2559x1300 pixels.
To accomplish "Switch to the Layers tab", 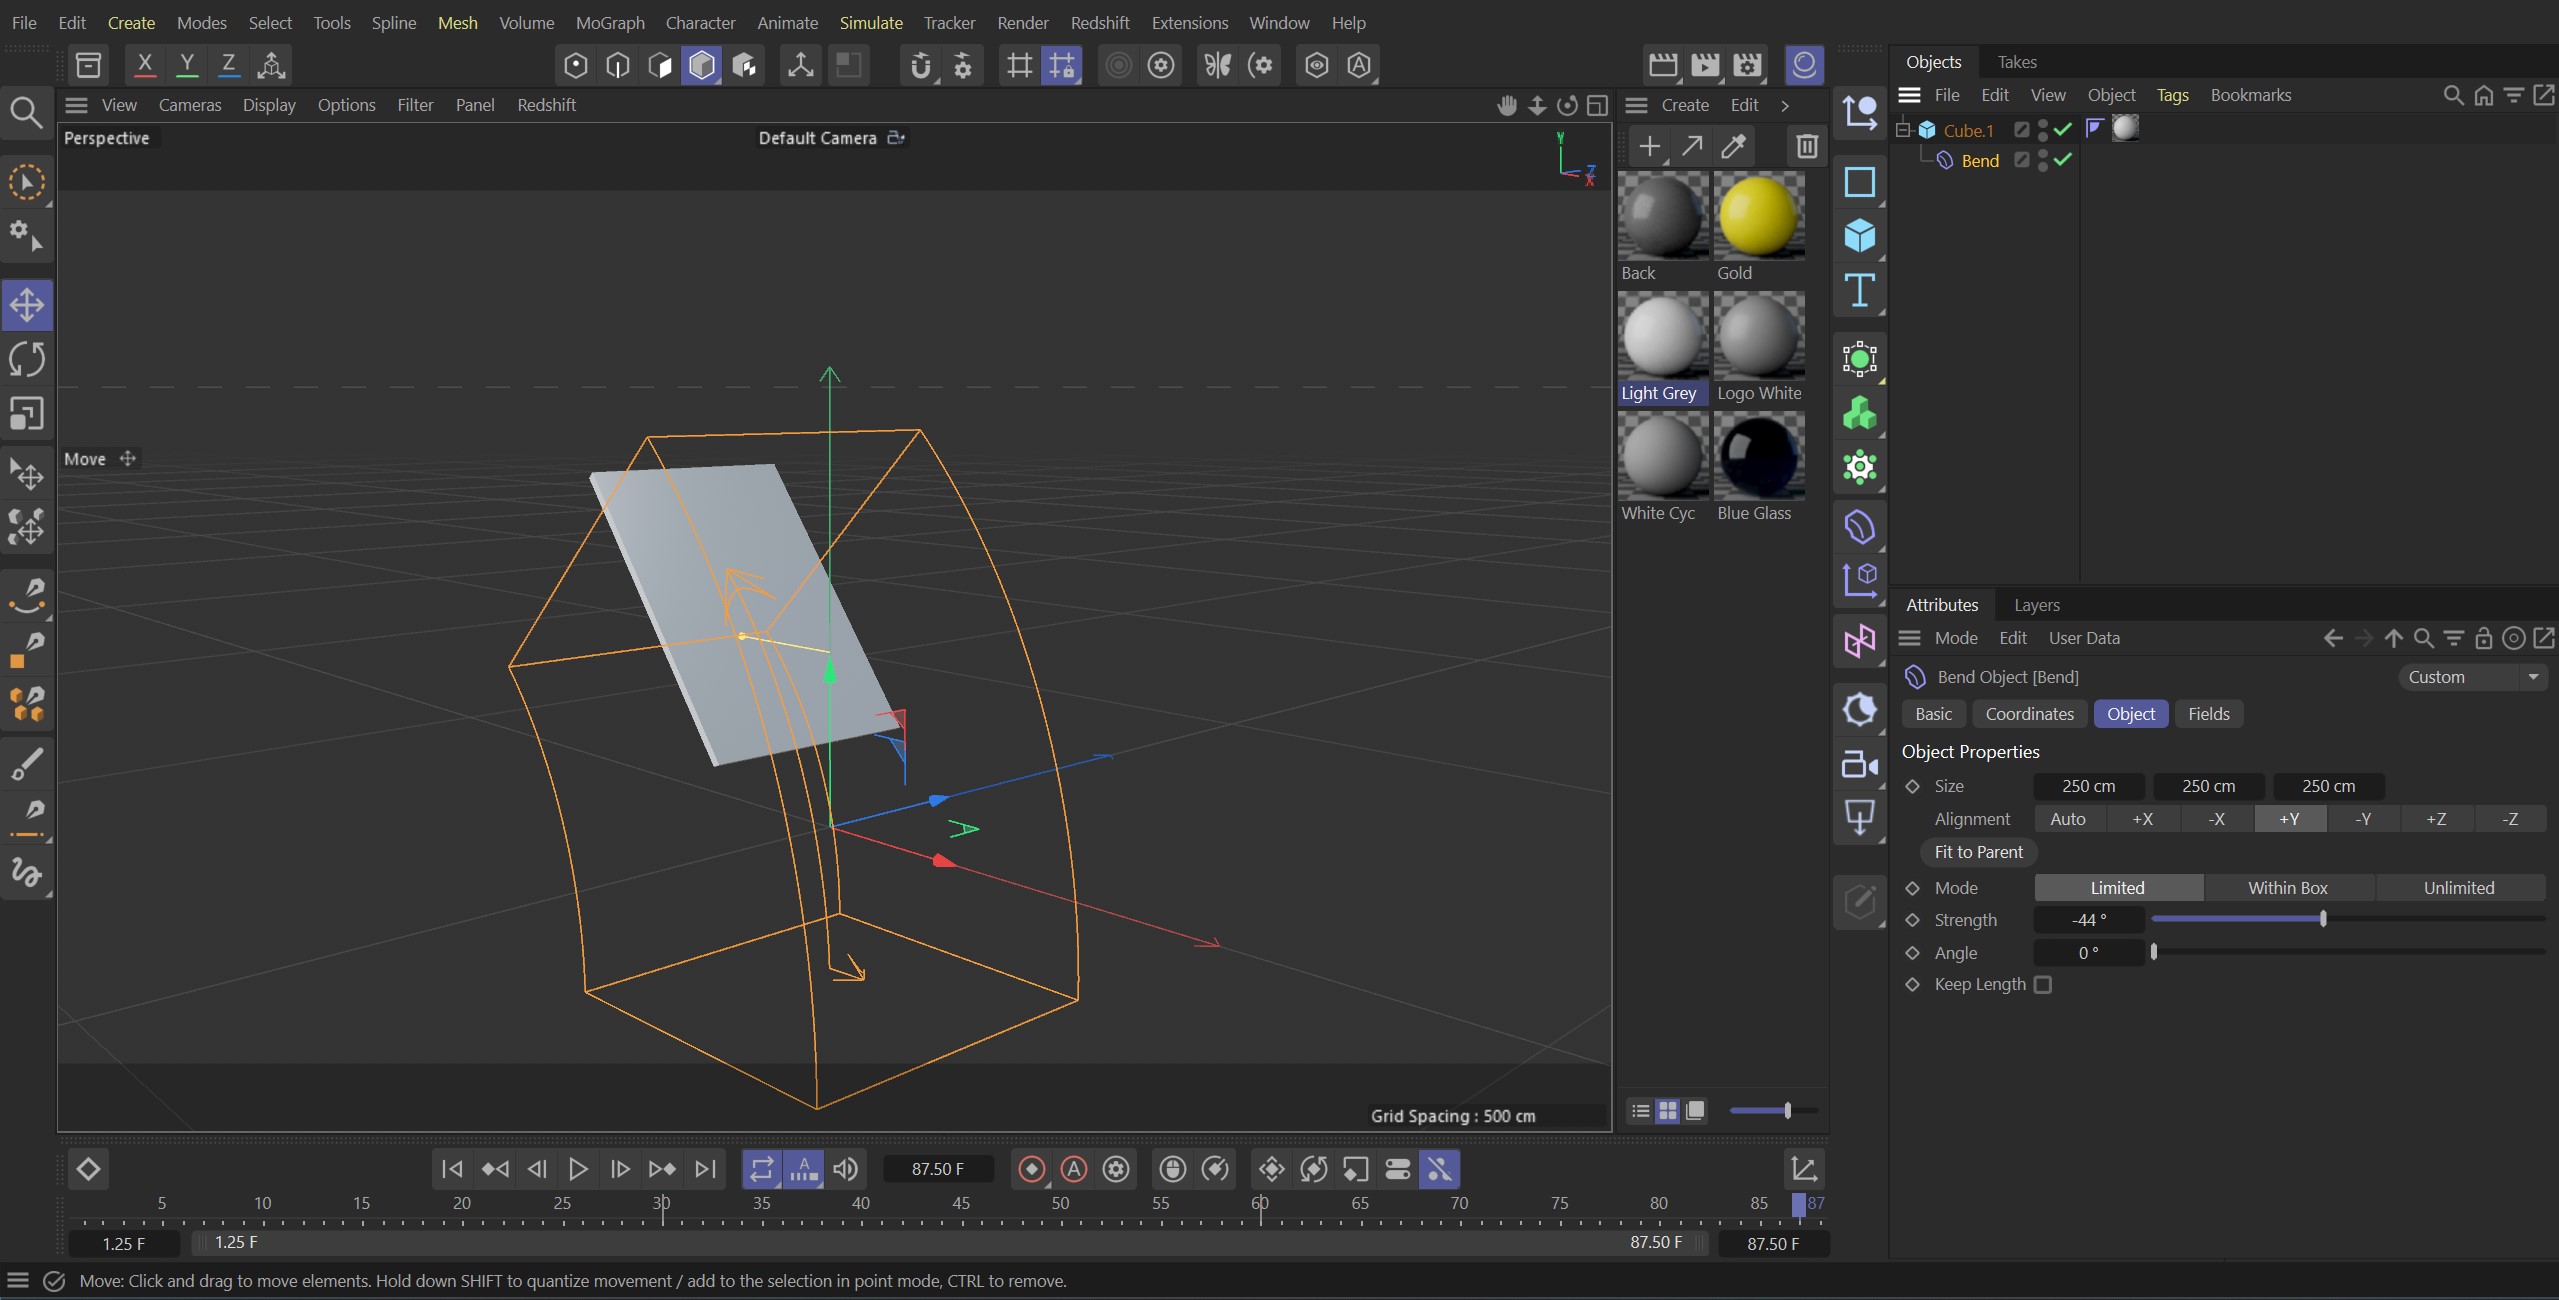I will coord(2035,605).
